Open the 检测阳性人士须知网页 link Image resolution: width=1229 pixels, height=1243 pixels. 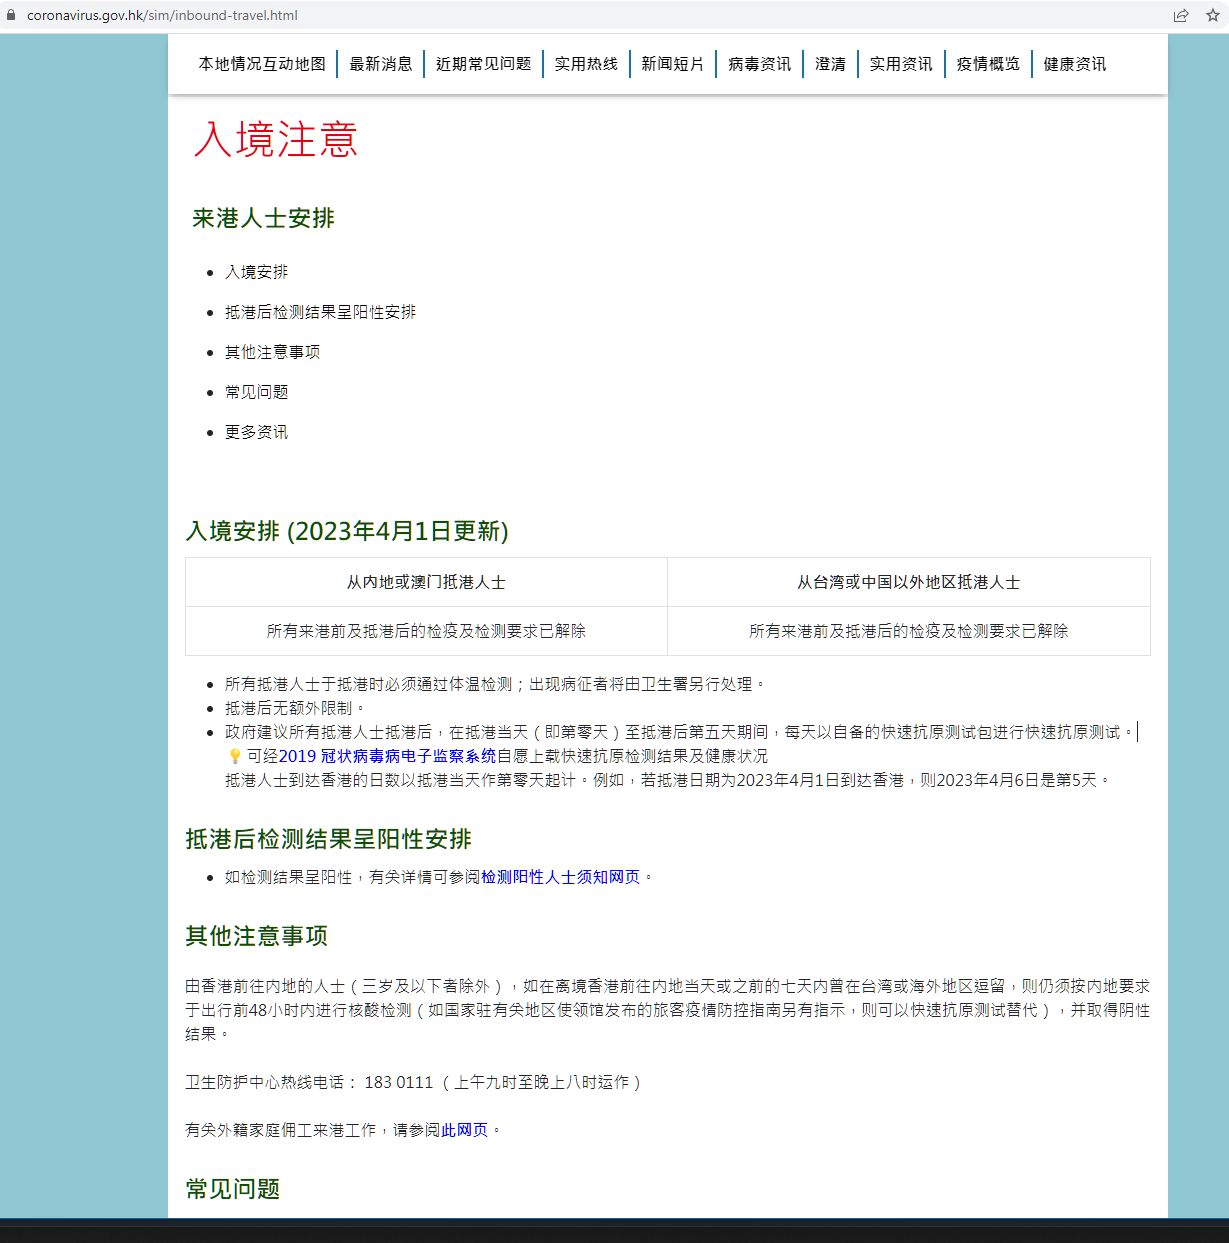560,877
